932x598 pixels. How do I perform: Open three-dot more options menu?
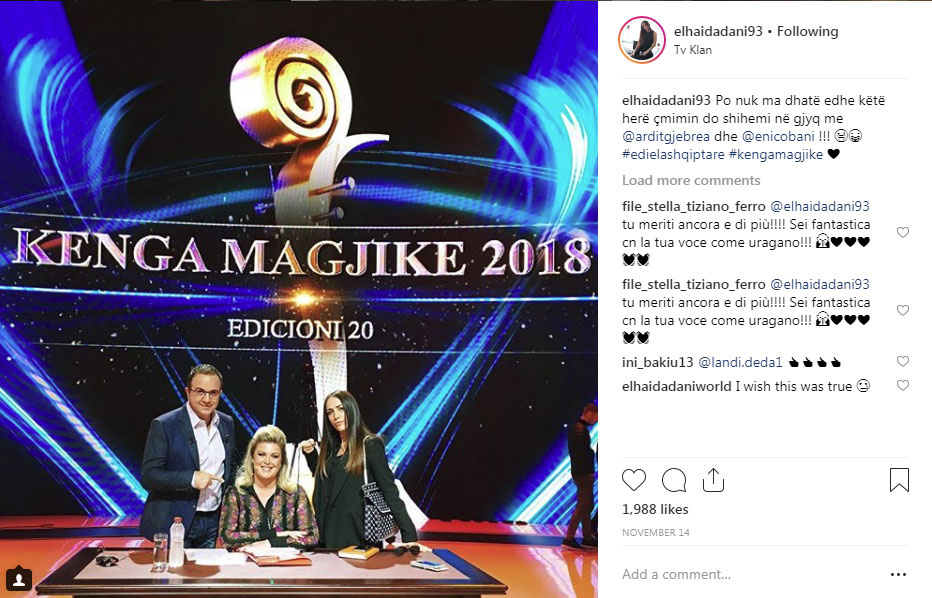pyautogui.click(x=899, y=574)
